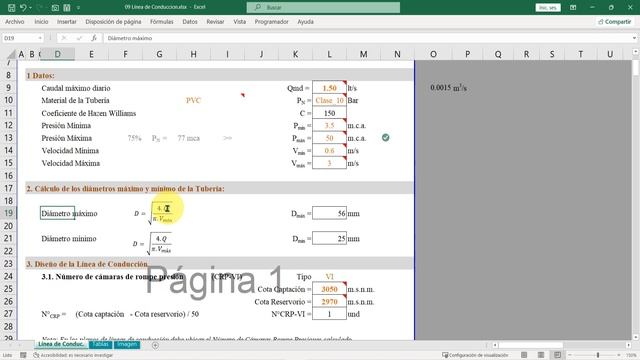Viewport: 640px width, 360px height.
Task: Open the Ayuda ribbon tab
Action: 305,22
